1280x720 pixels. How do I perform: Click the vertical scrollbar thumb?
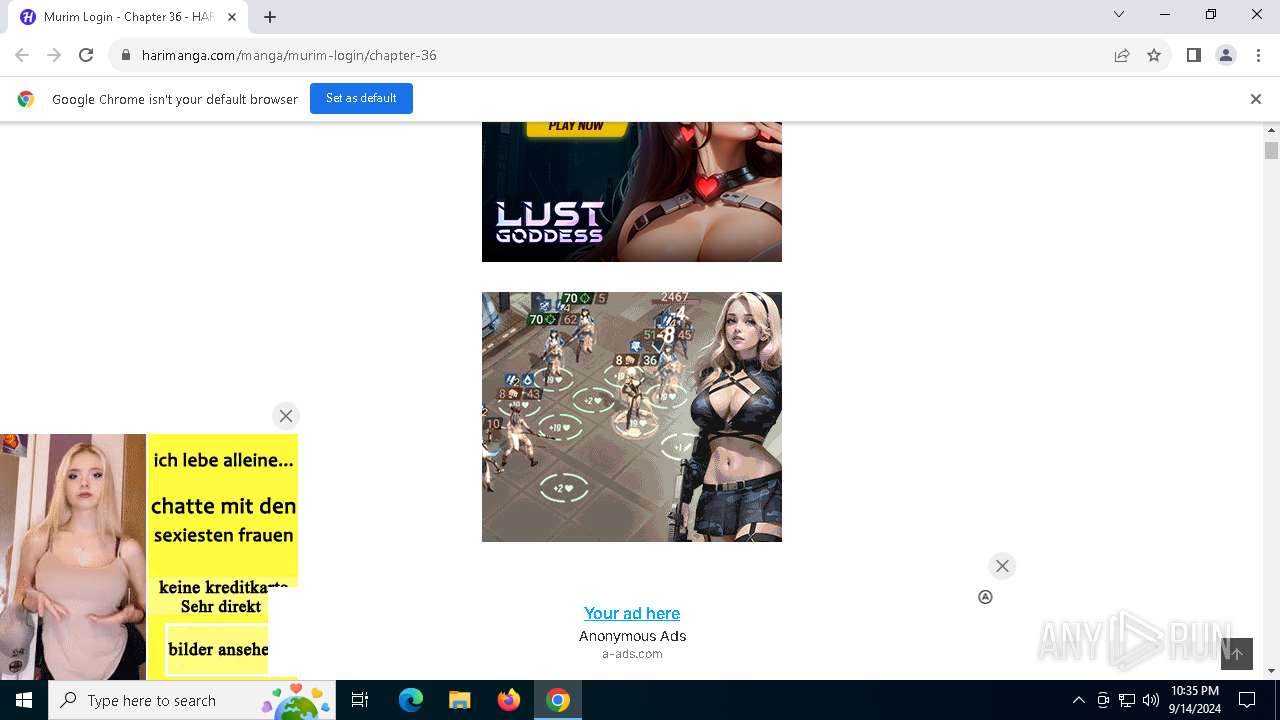[1271, 151]
